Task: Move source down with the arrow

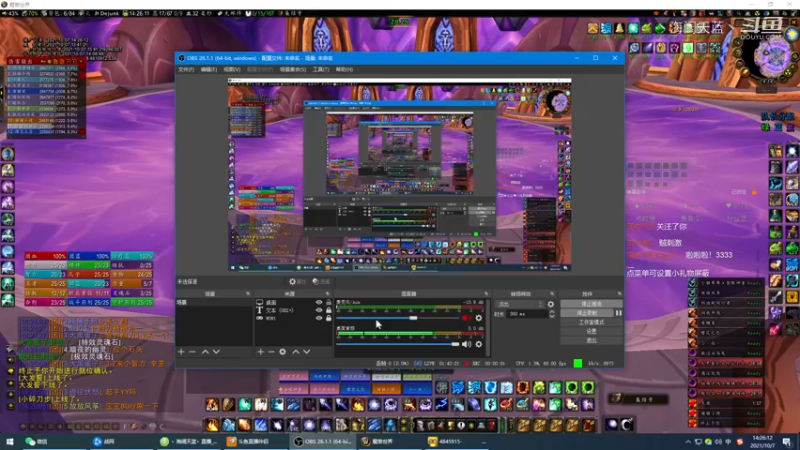Action: (307, 352)
